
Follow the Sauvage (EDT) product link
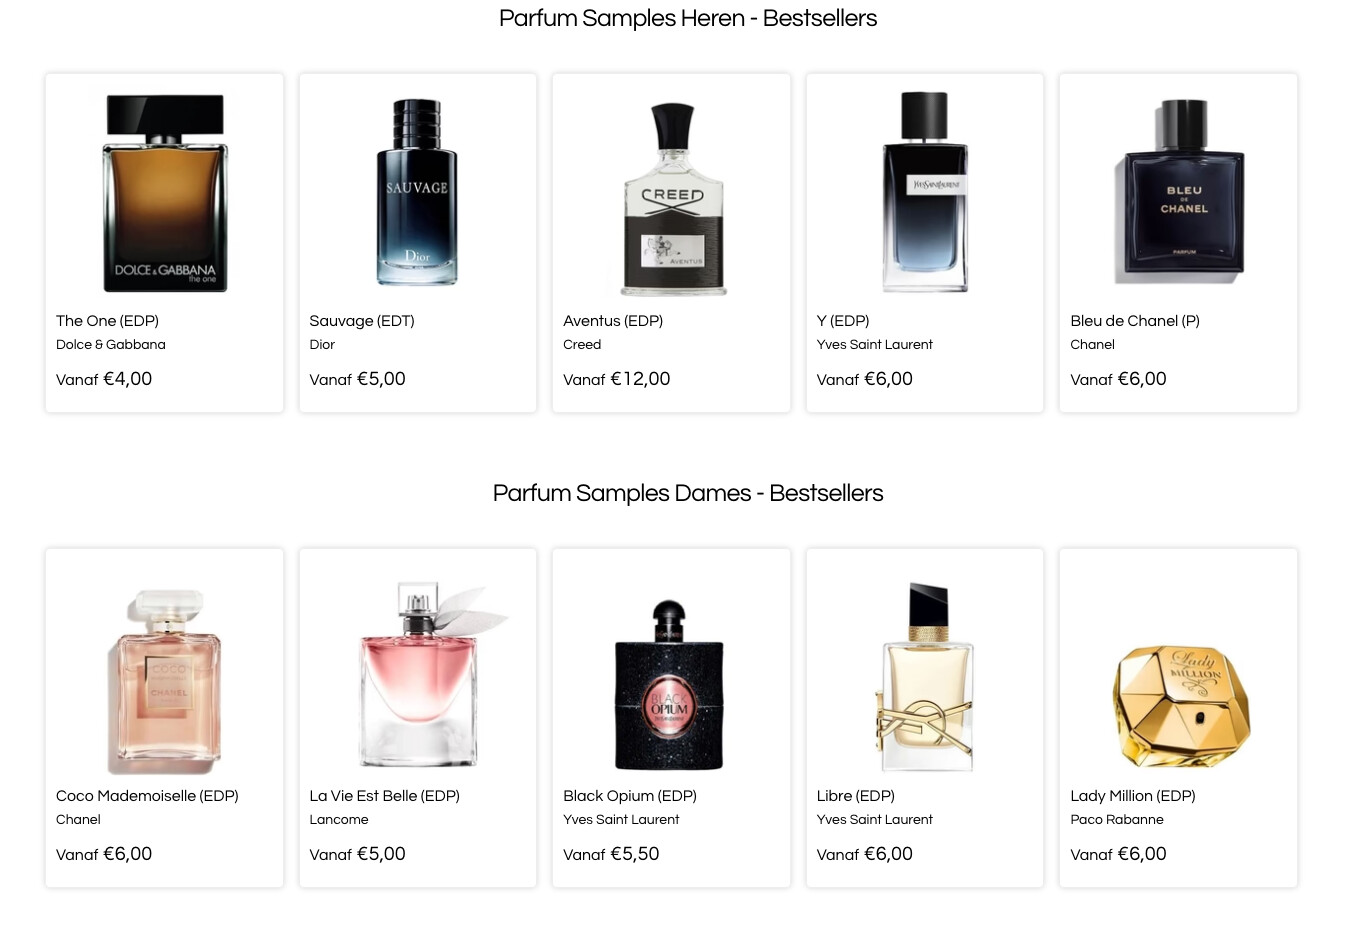(x=362, y=321)
